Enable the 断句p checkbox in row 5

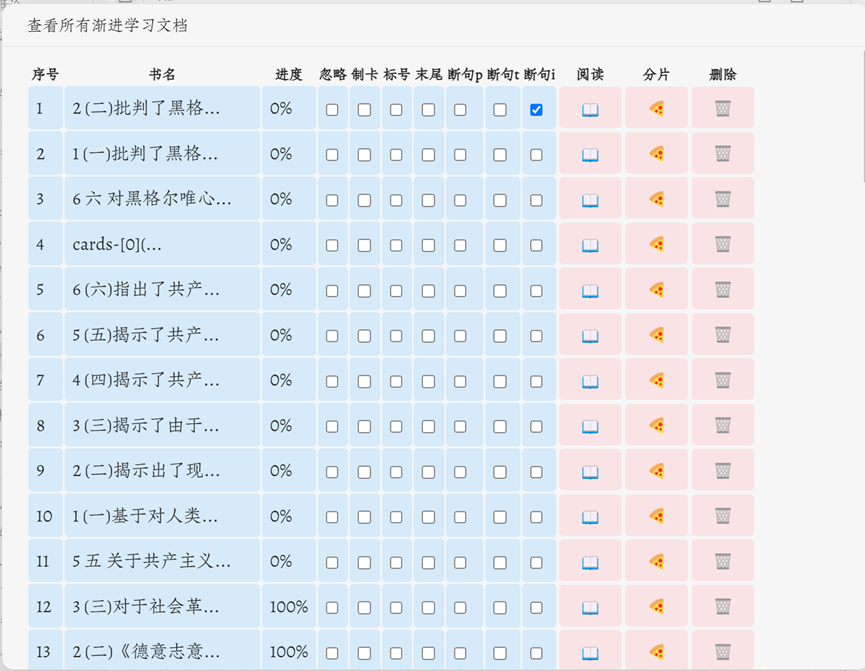coord(460,291)
